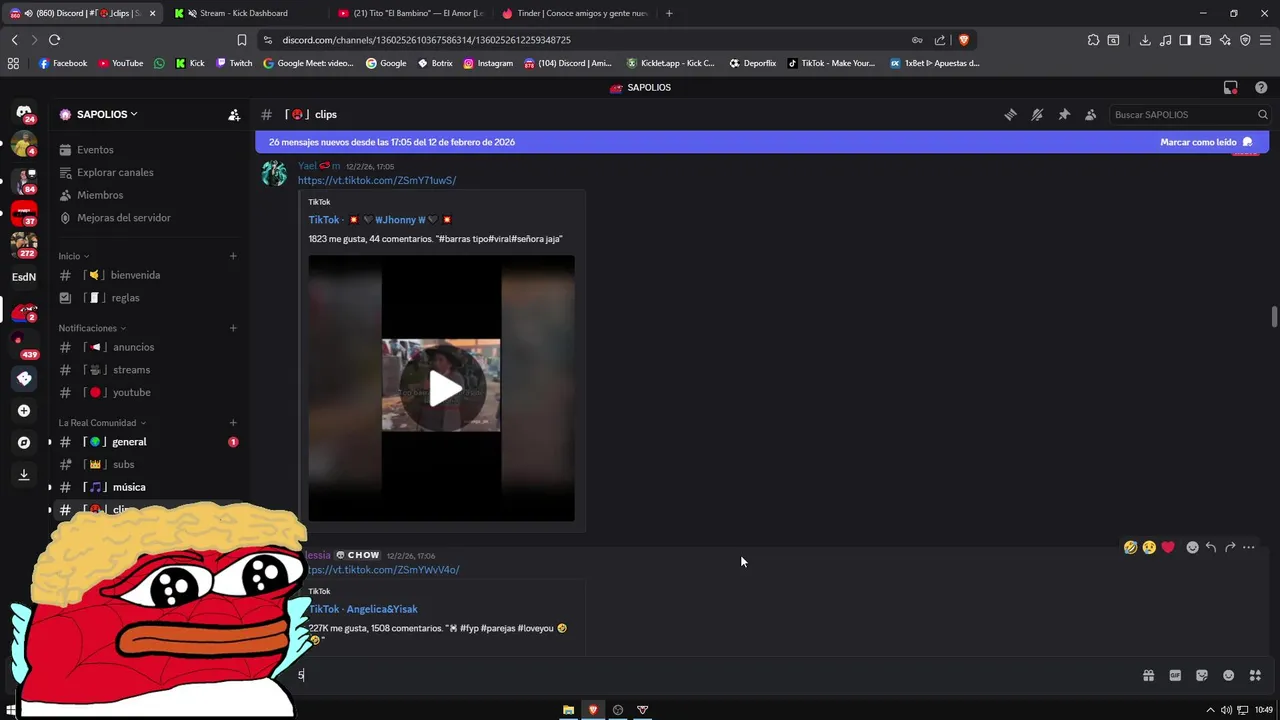Create channel in Inicio category
The image size is (1280, 720).
point(233,256)
